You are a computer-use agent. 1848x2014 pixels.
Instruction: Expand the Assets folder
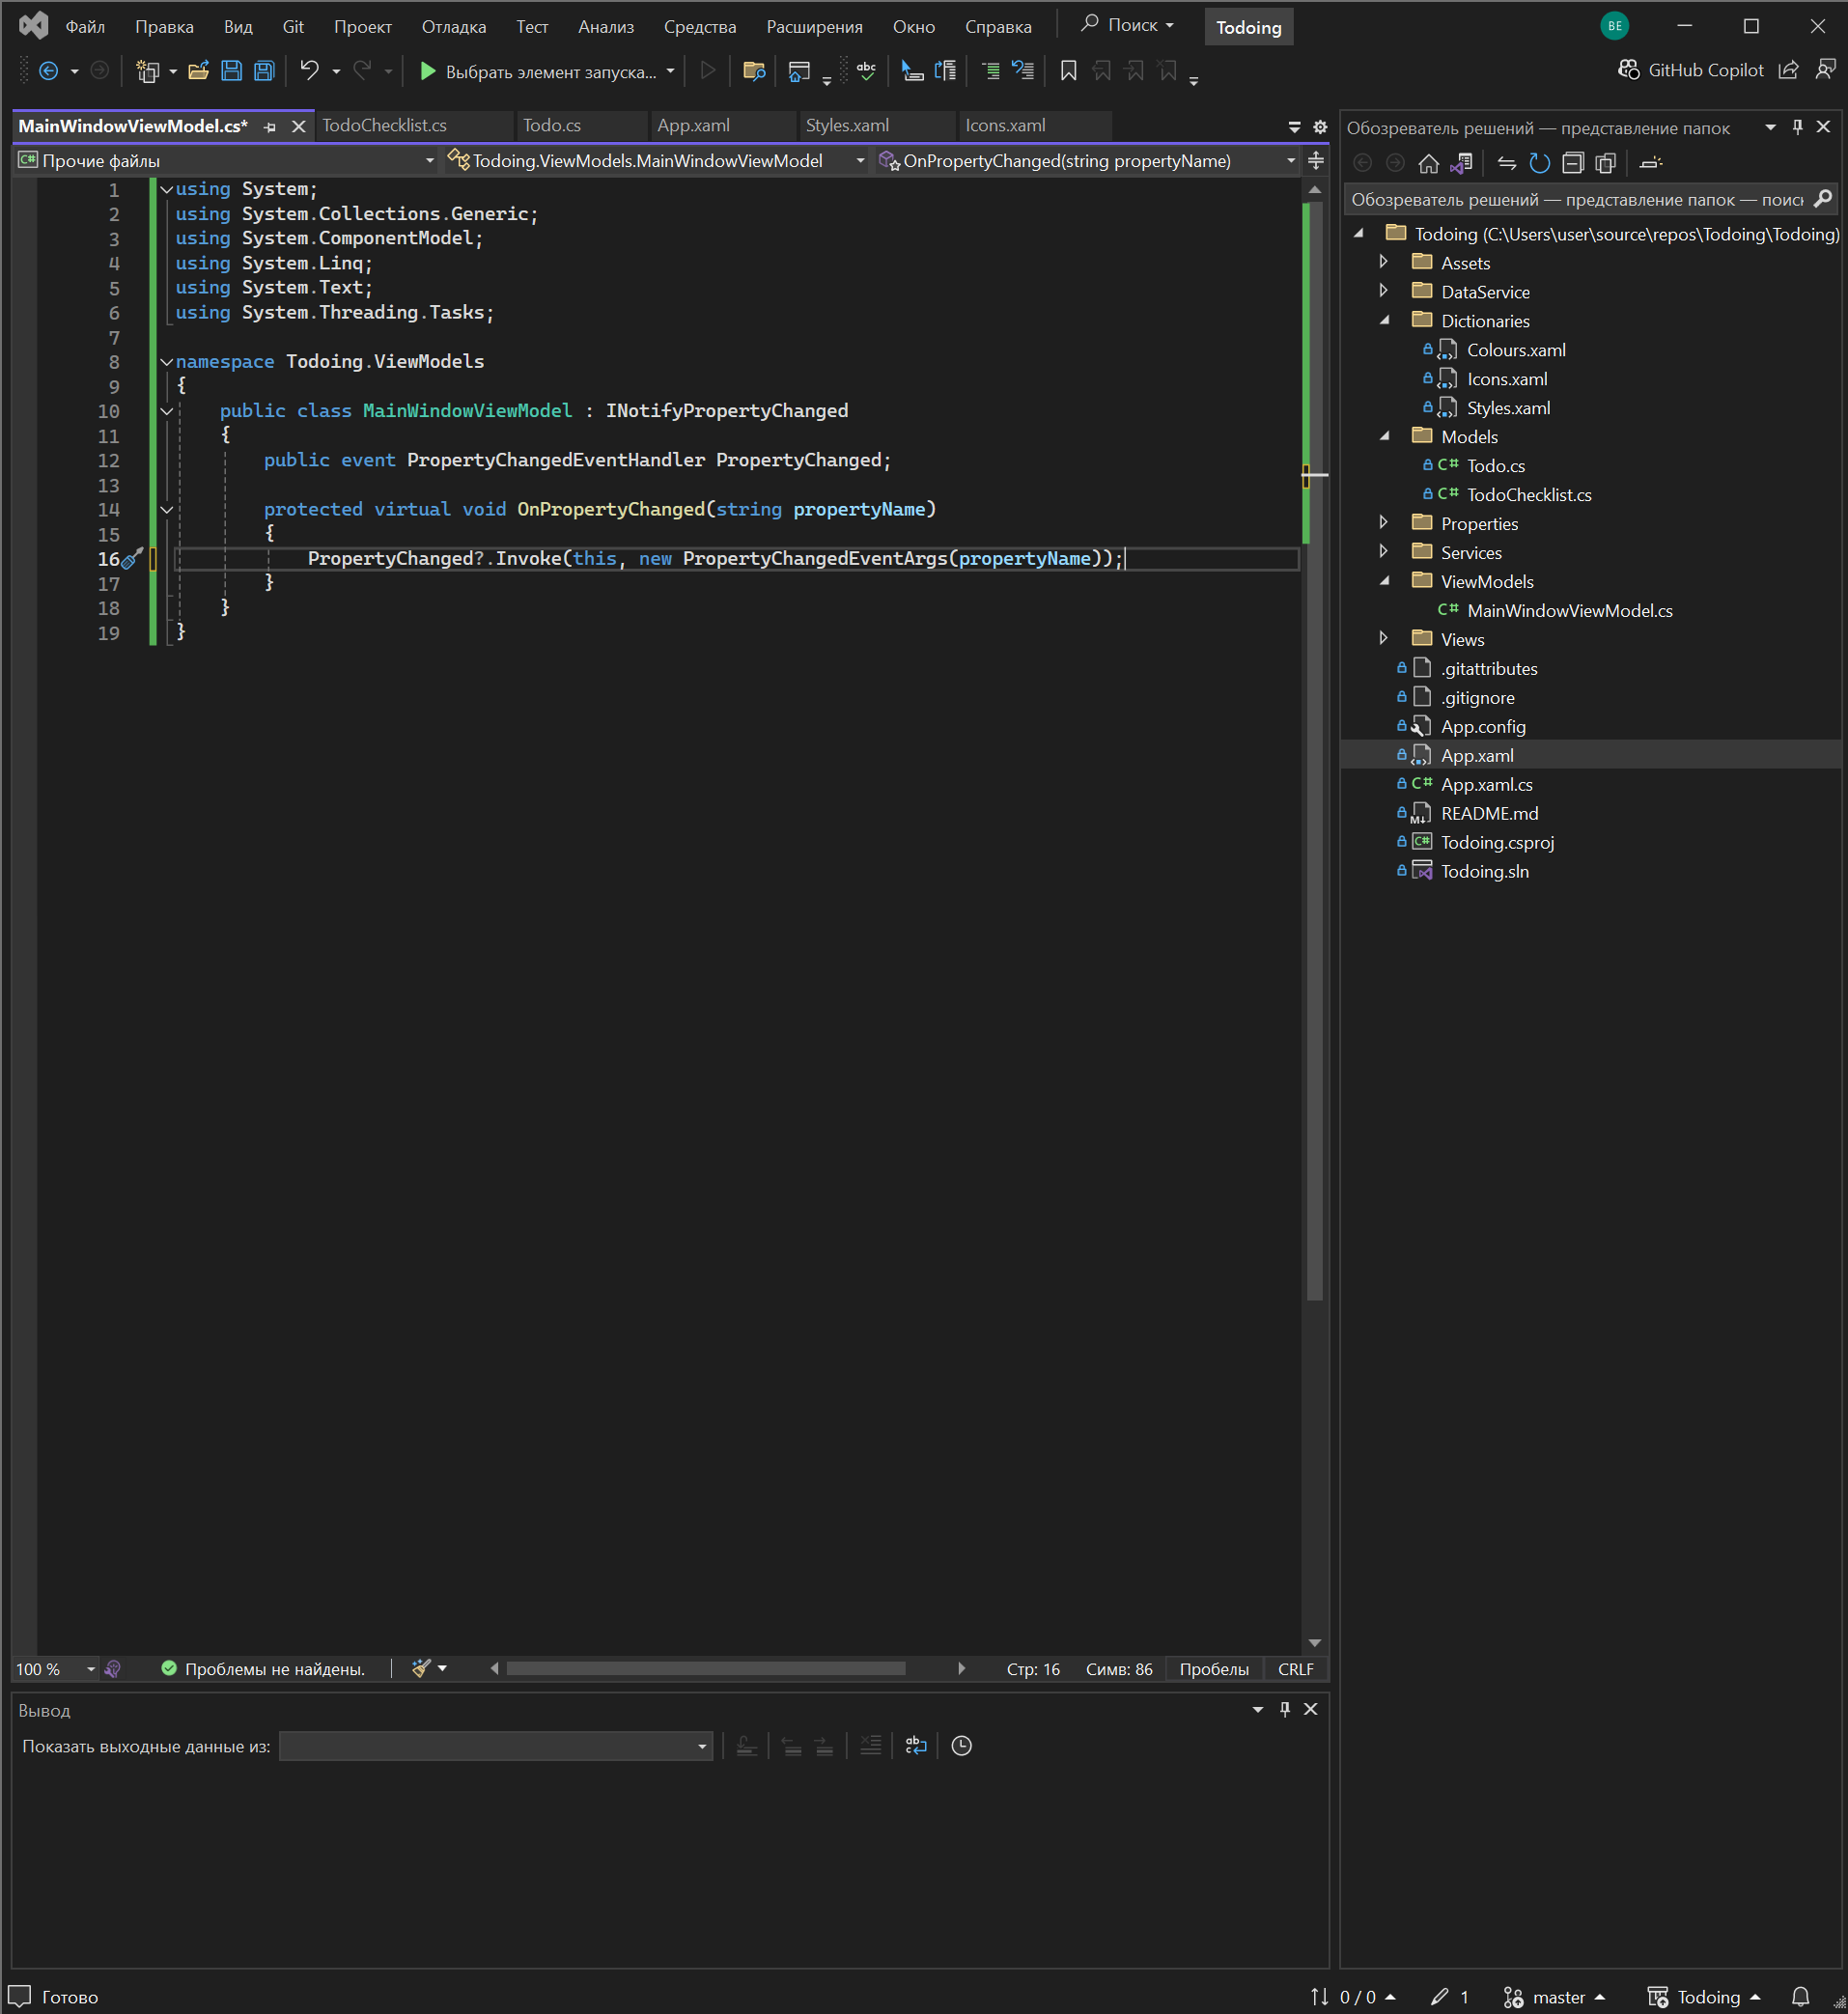click(1384, 262)
